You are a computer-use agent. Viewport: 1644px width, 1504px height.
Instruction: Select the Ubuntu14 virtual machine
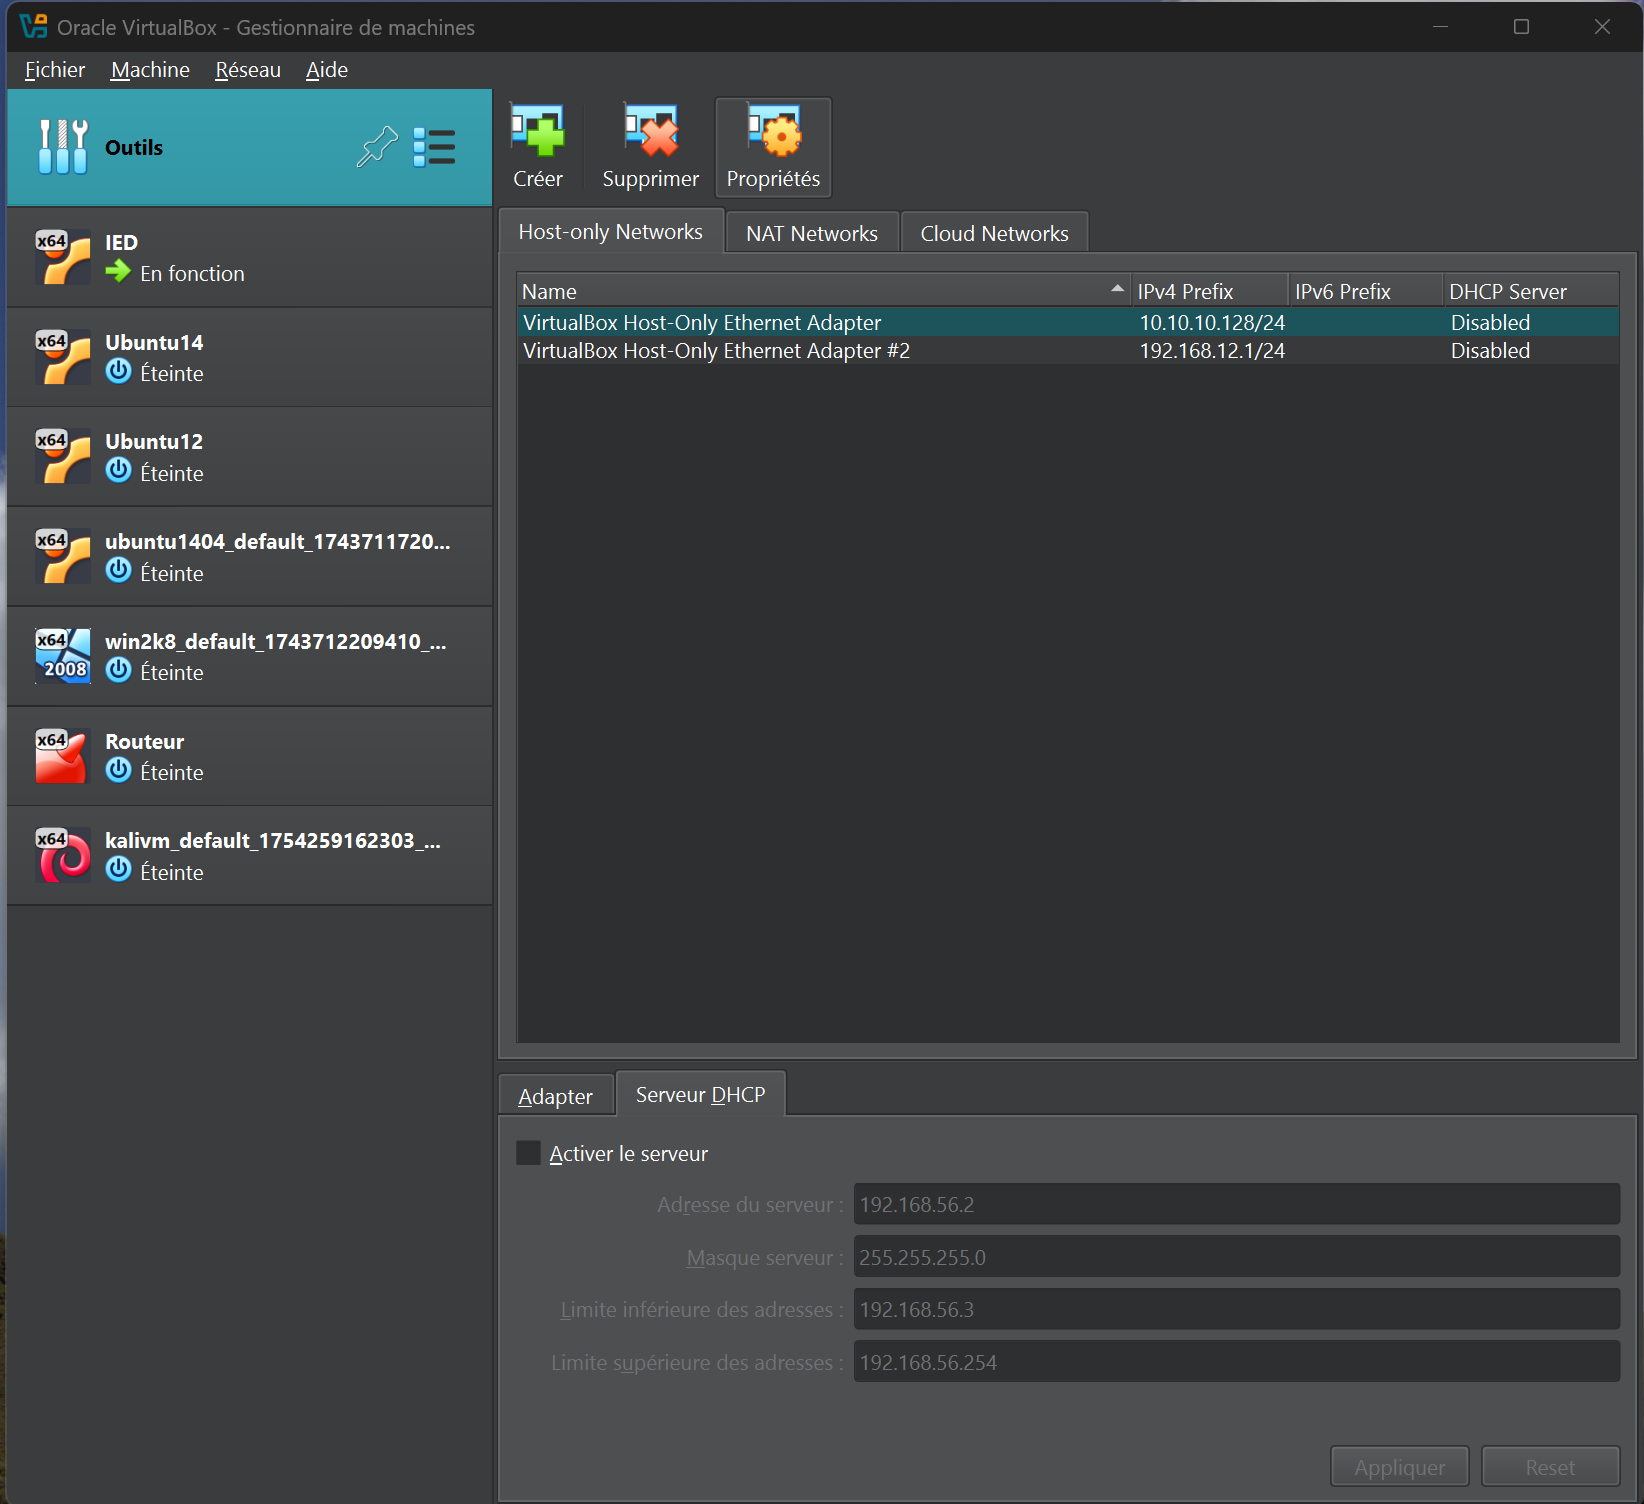click(x=250, y=357)
